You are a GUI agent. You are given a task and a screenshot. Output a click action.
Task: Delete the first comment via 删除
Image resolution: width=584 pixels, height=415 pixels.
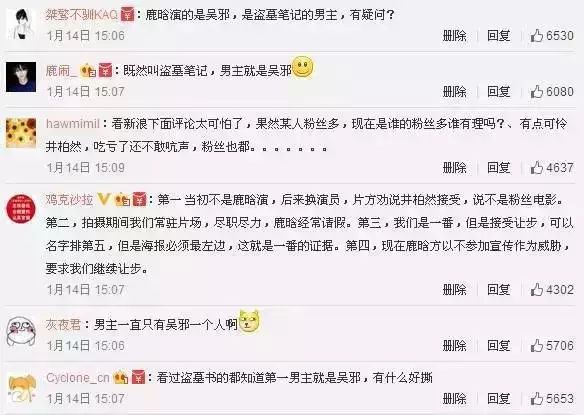(x=454, y=36)
